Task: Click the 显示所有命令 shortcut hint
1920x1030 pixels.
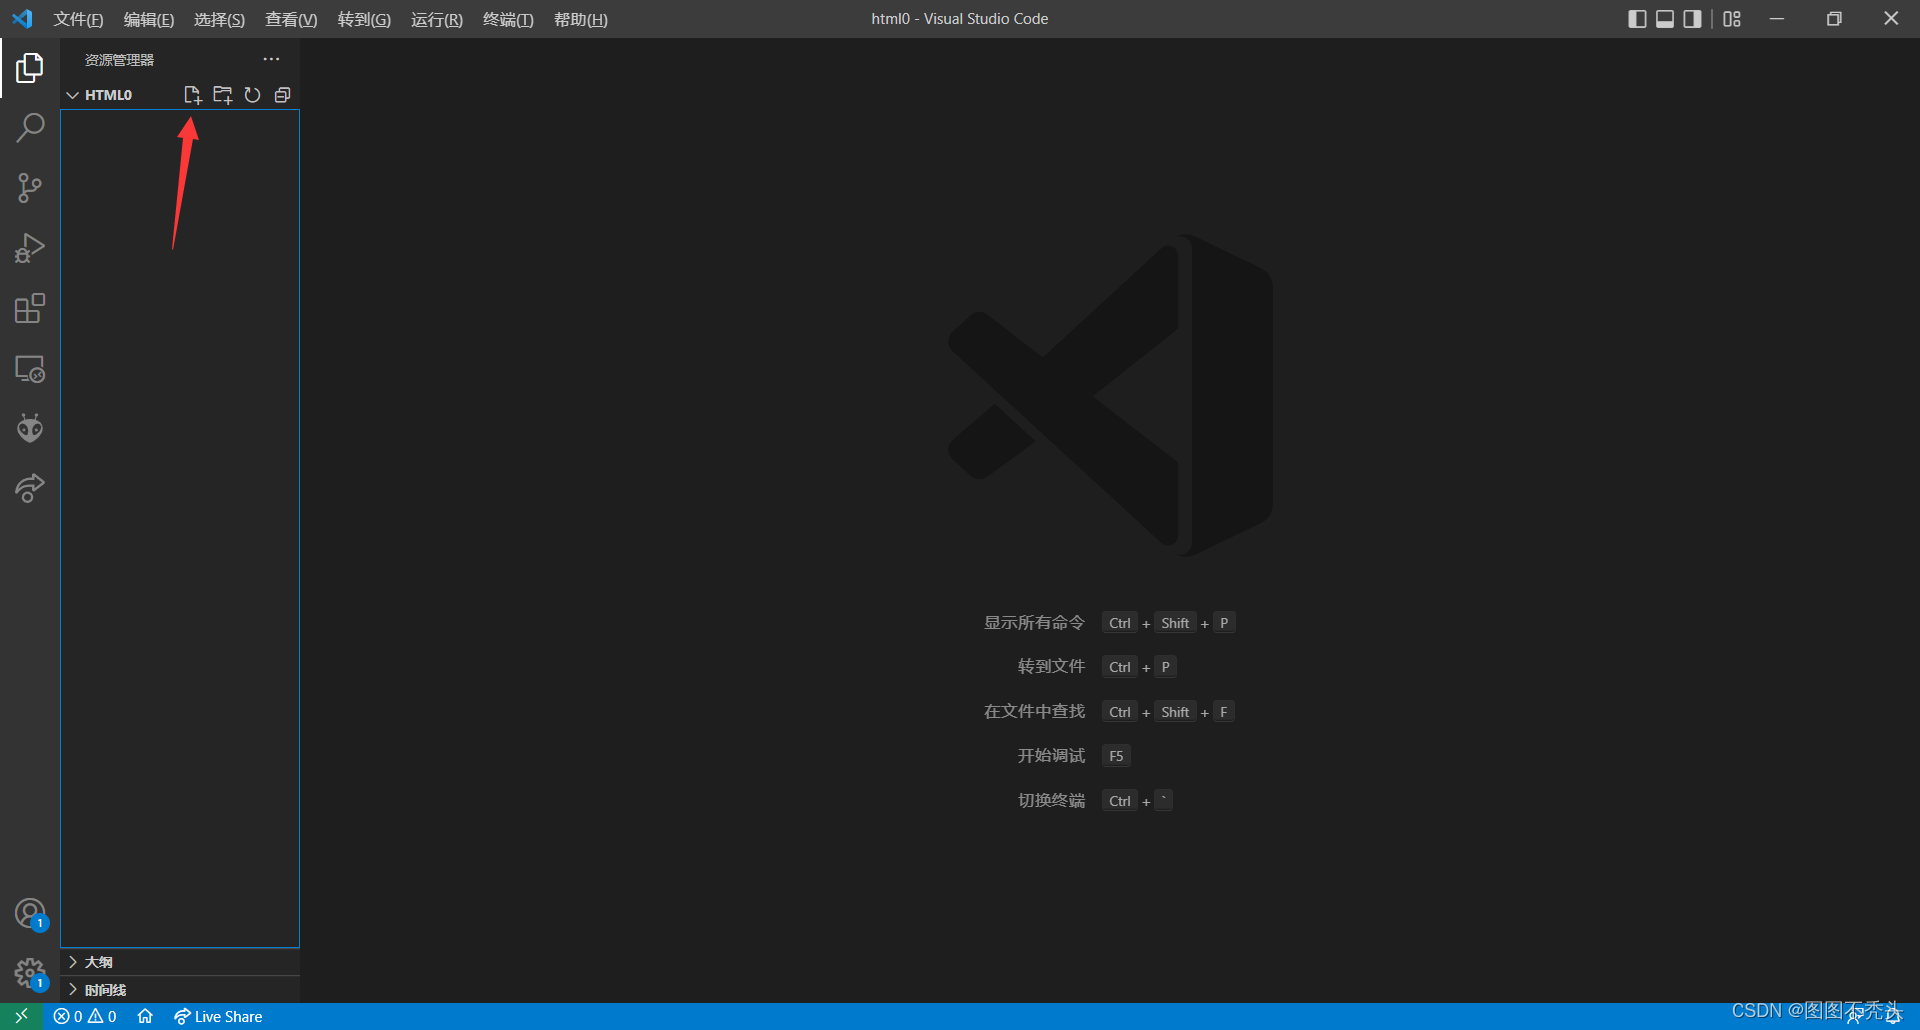Action: [x=1034, y=623]
